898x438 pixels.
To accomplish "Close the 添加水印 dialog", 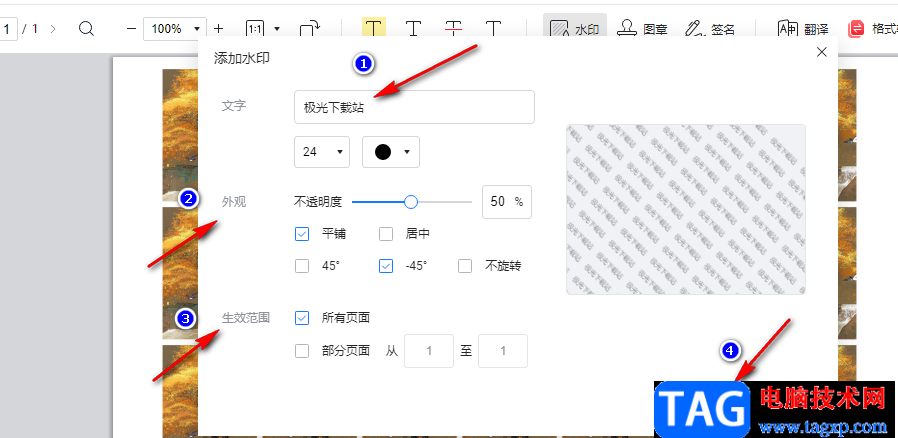I will click(x=822, y=52).
